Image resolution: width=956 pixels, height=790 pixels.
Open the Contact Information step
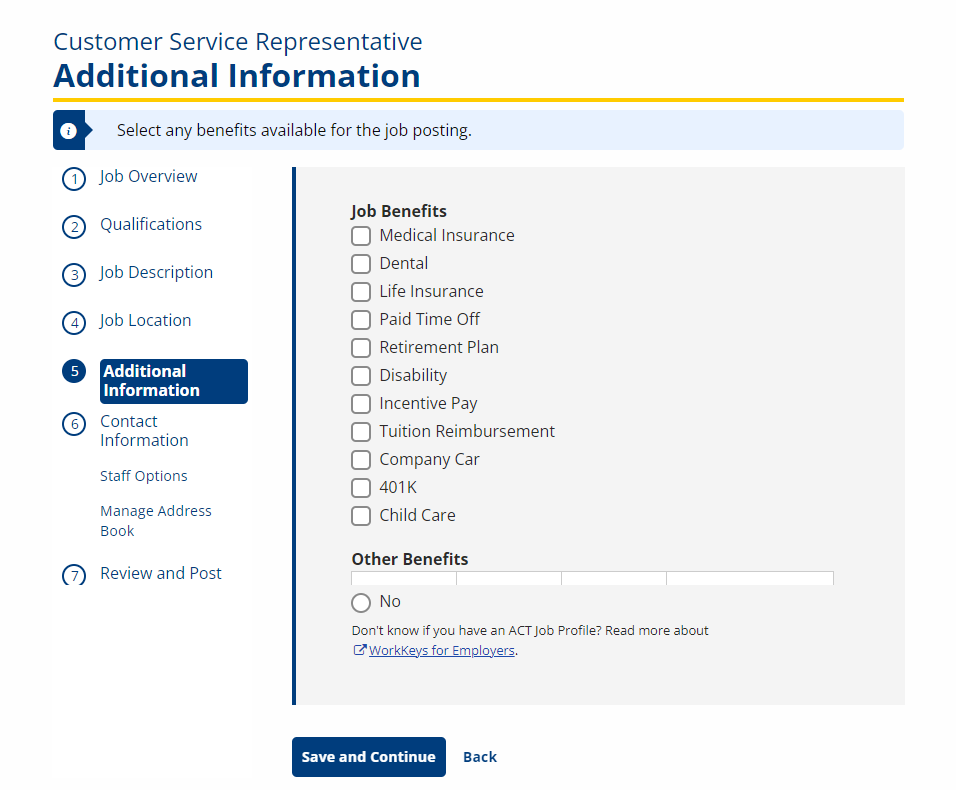(x=144, y=431)
